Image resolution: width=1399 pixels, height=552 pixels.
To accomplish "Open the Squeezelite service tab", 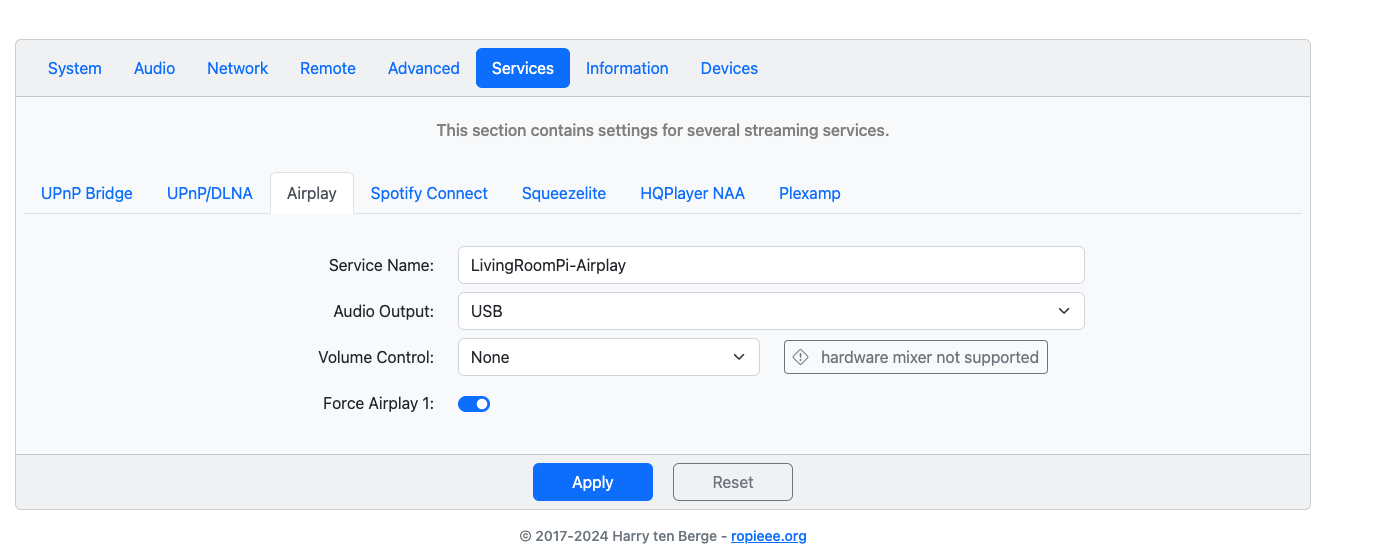I will [x=564, y=193].
